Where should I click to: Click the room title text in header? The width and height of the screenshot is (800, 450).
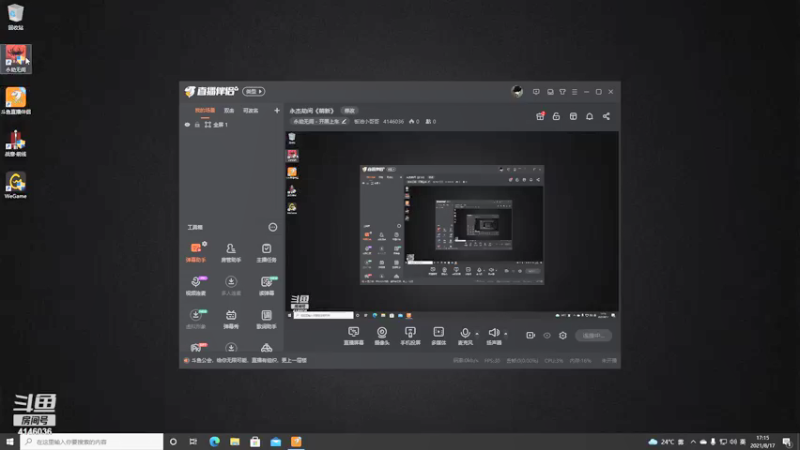(311, 111)
